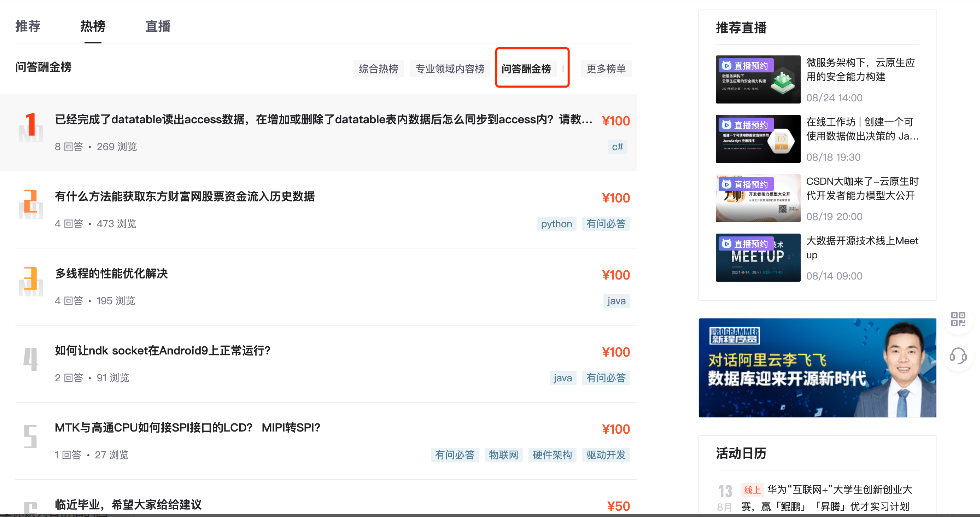Switch to the 热榜 tab
This screenshot has height=517, width=980.
[x=92, y=26]
